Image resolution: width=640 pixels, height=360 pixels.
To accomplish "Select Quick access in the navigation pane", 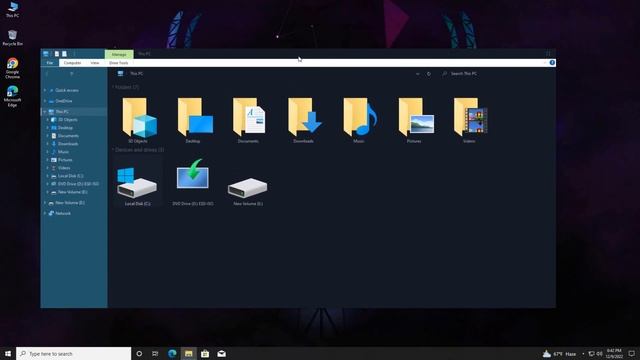I will point(67,90).
